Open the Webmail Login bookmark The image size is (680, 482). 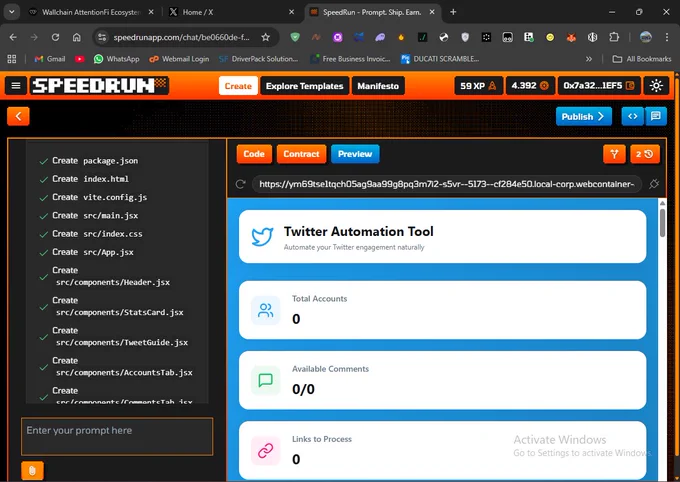pos(179,59)
